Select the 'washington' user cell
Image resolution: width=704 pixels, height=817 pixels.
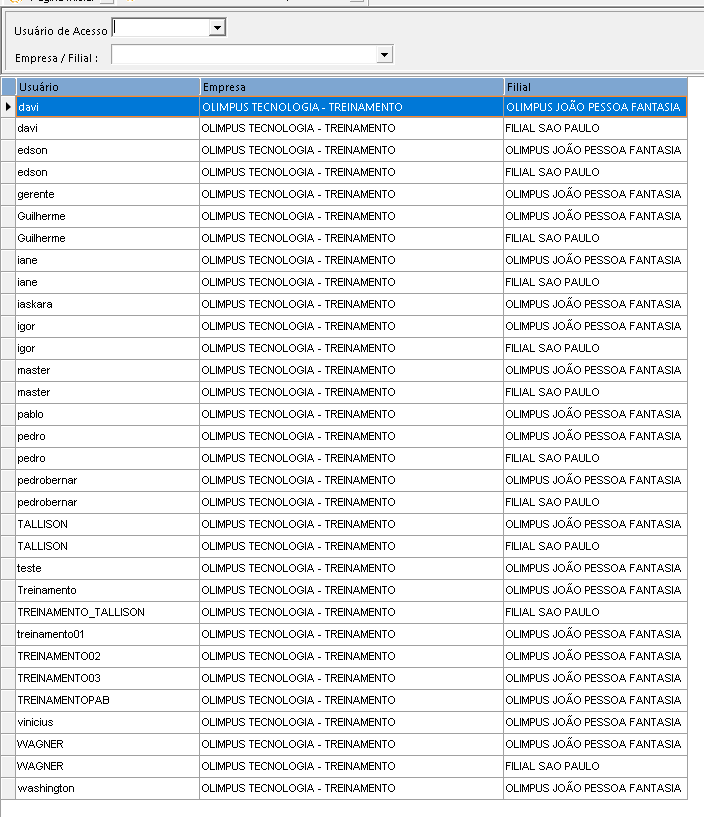[108, 788]
